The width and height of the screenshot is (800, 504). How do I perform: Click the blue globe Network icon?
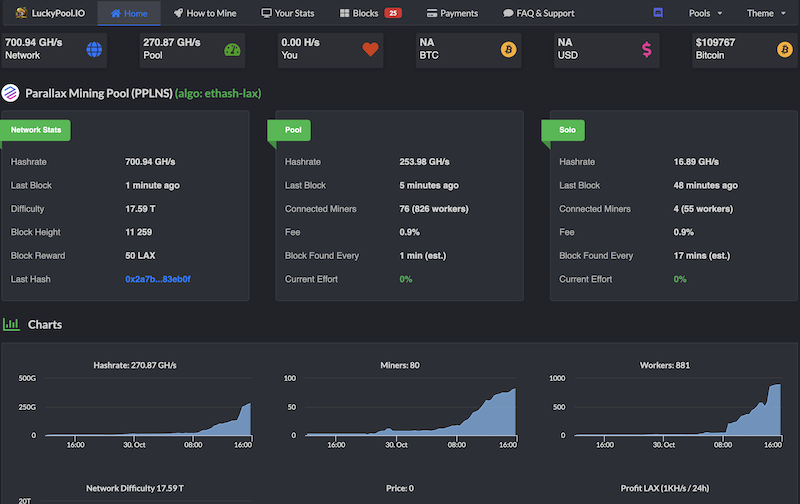(x=94, y=49)
